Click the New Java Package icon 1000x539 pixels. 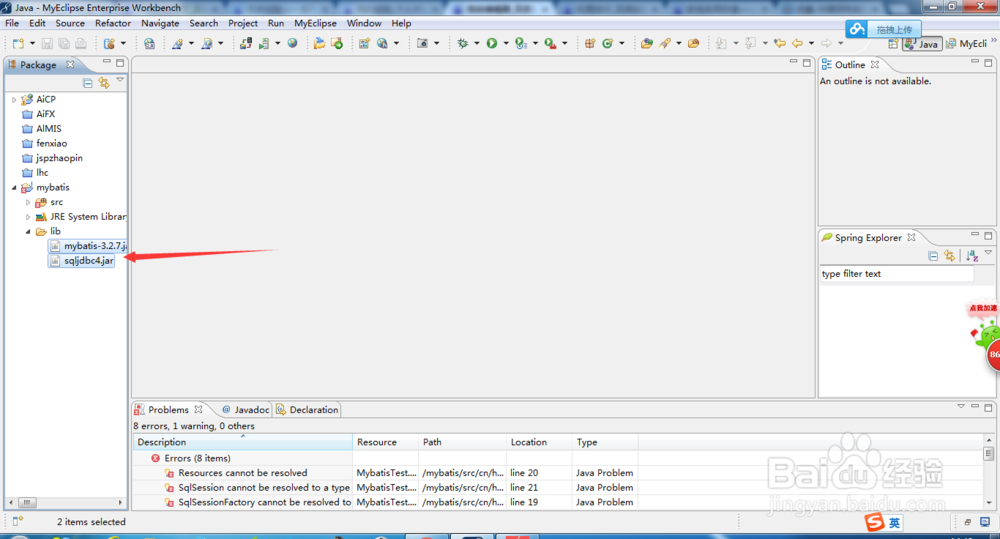[x=590, y=43]
